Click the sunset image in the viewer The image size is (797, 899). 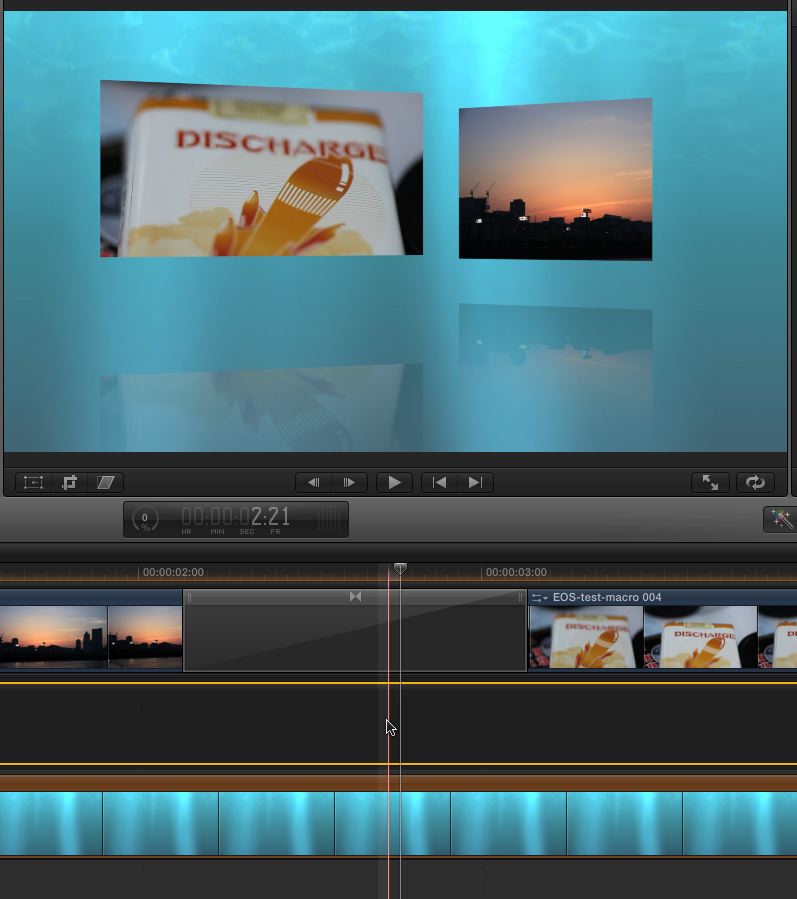tap(555, 179)
